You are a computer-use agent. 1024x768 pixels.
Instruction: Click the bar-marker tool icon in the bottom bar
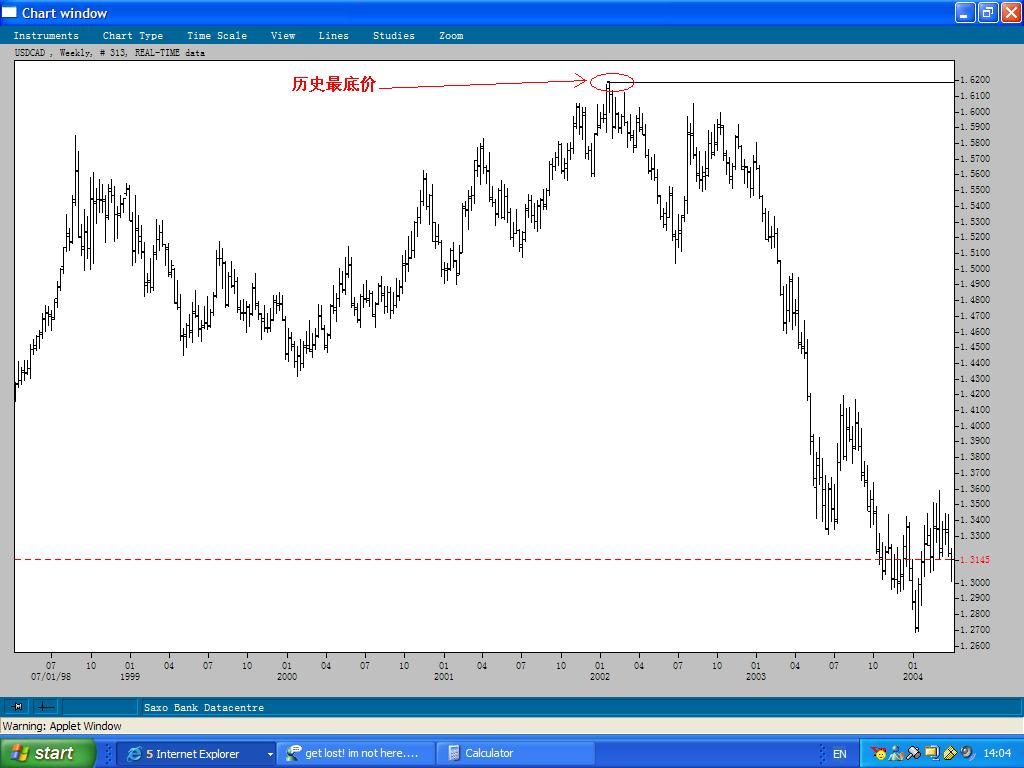pos(18,707)
